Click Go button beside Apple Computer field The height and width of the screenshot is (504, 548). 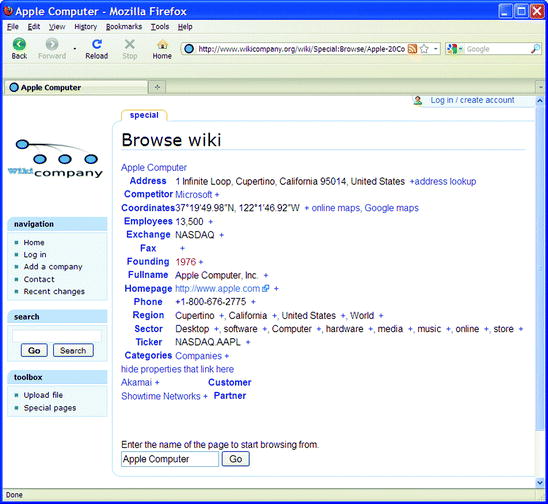point(236,459)
